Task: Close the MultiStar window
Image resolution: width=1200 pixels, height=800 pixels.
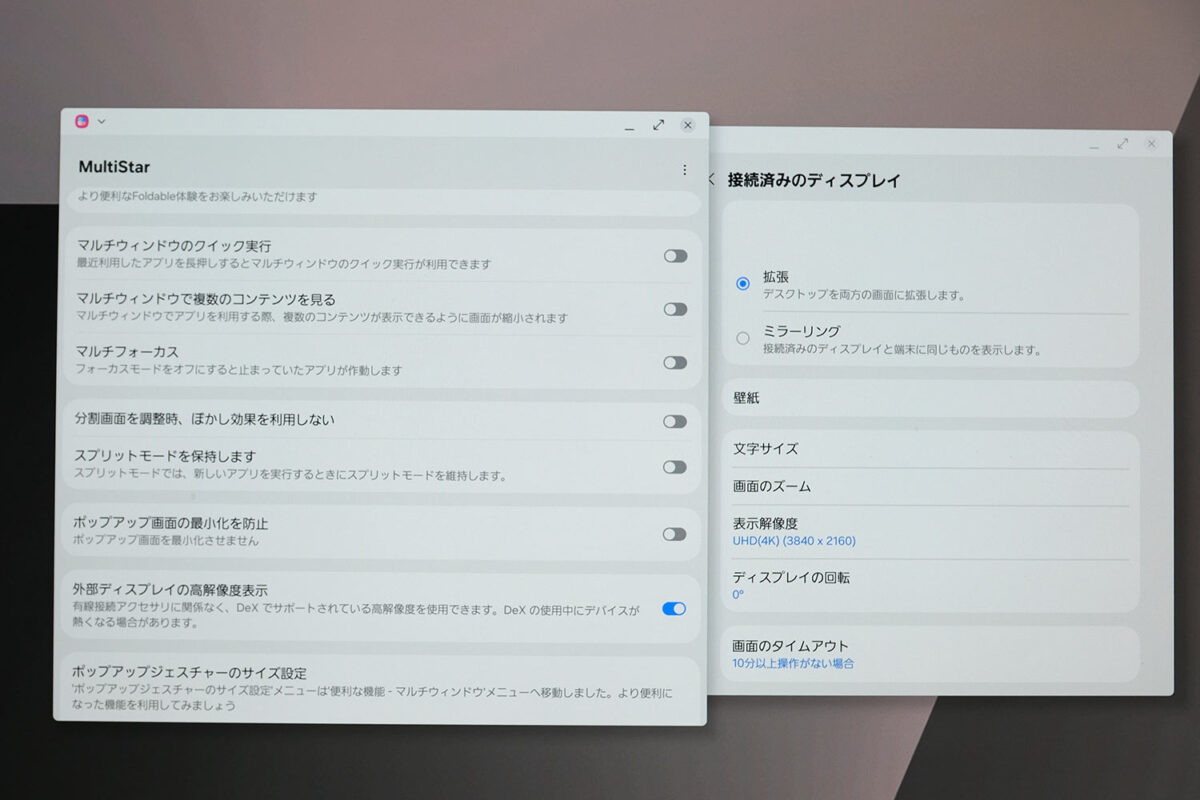Action: pyautogui.click(x=688, y=125)
